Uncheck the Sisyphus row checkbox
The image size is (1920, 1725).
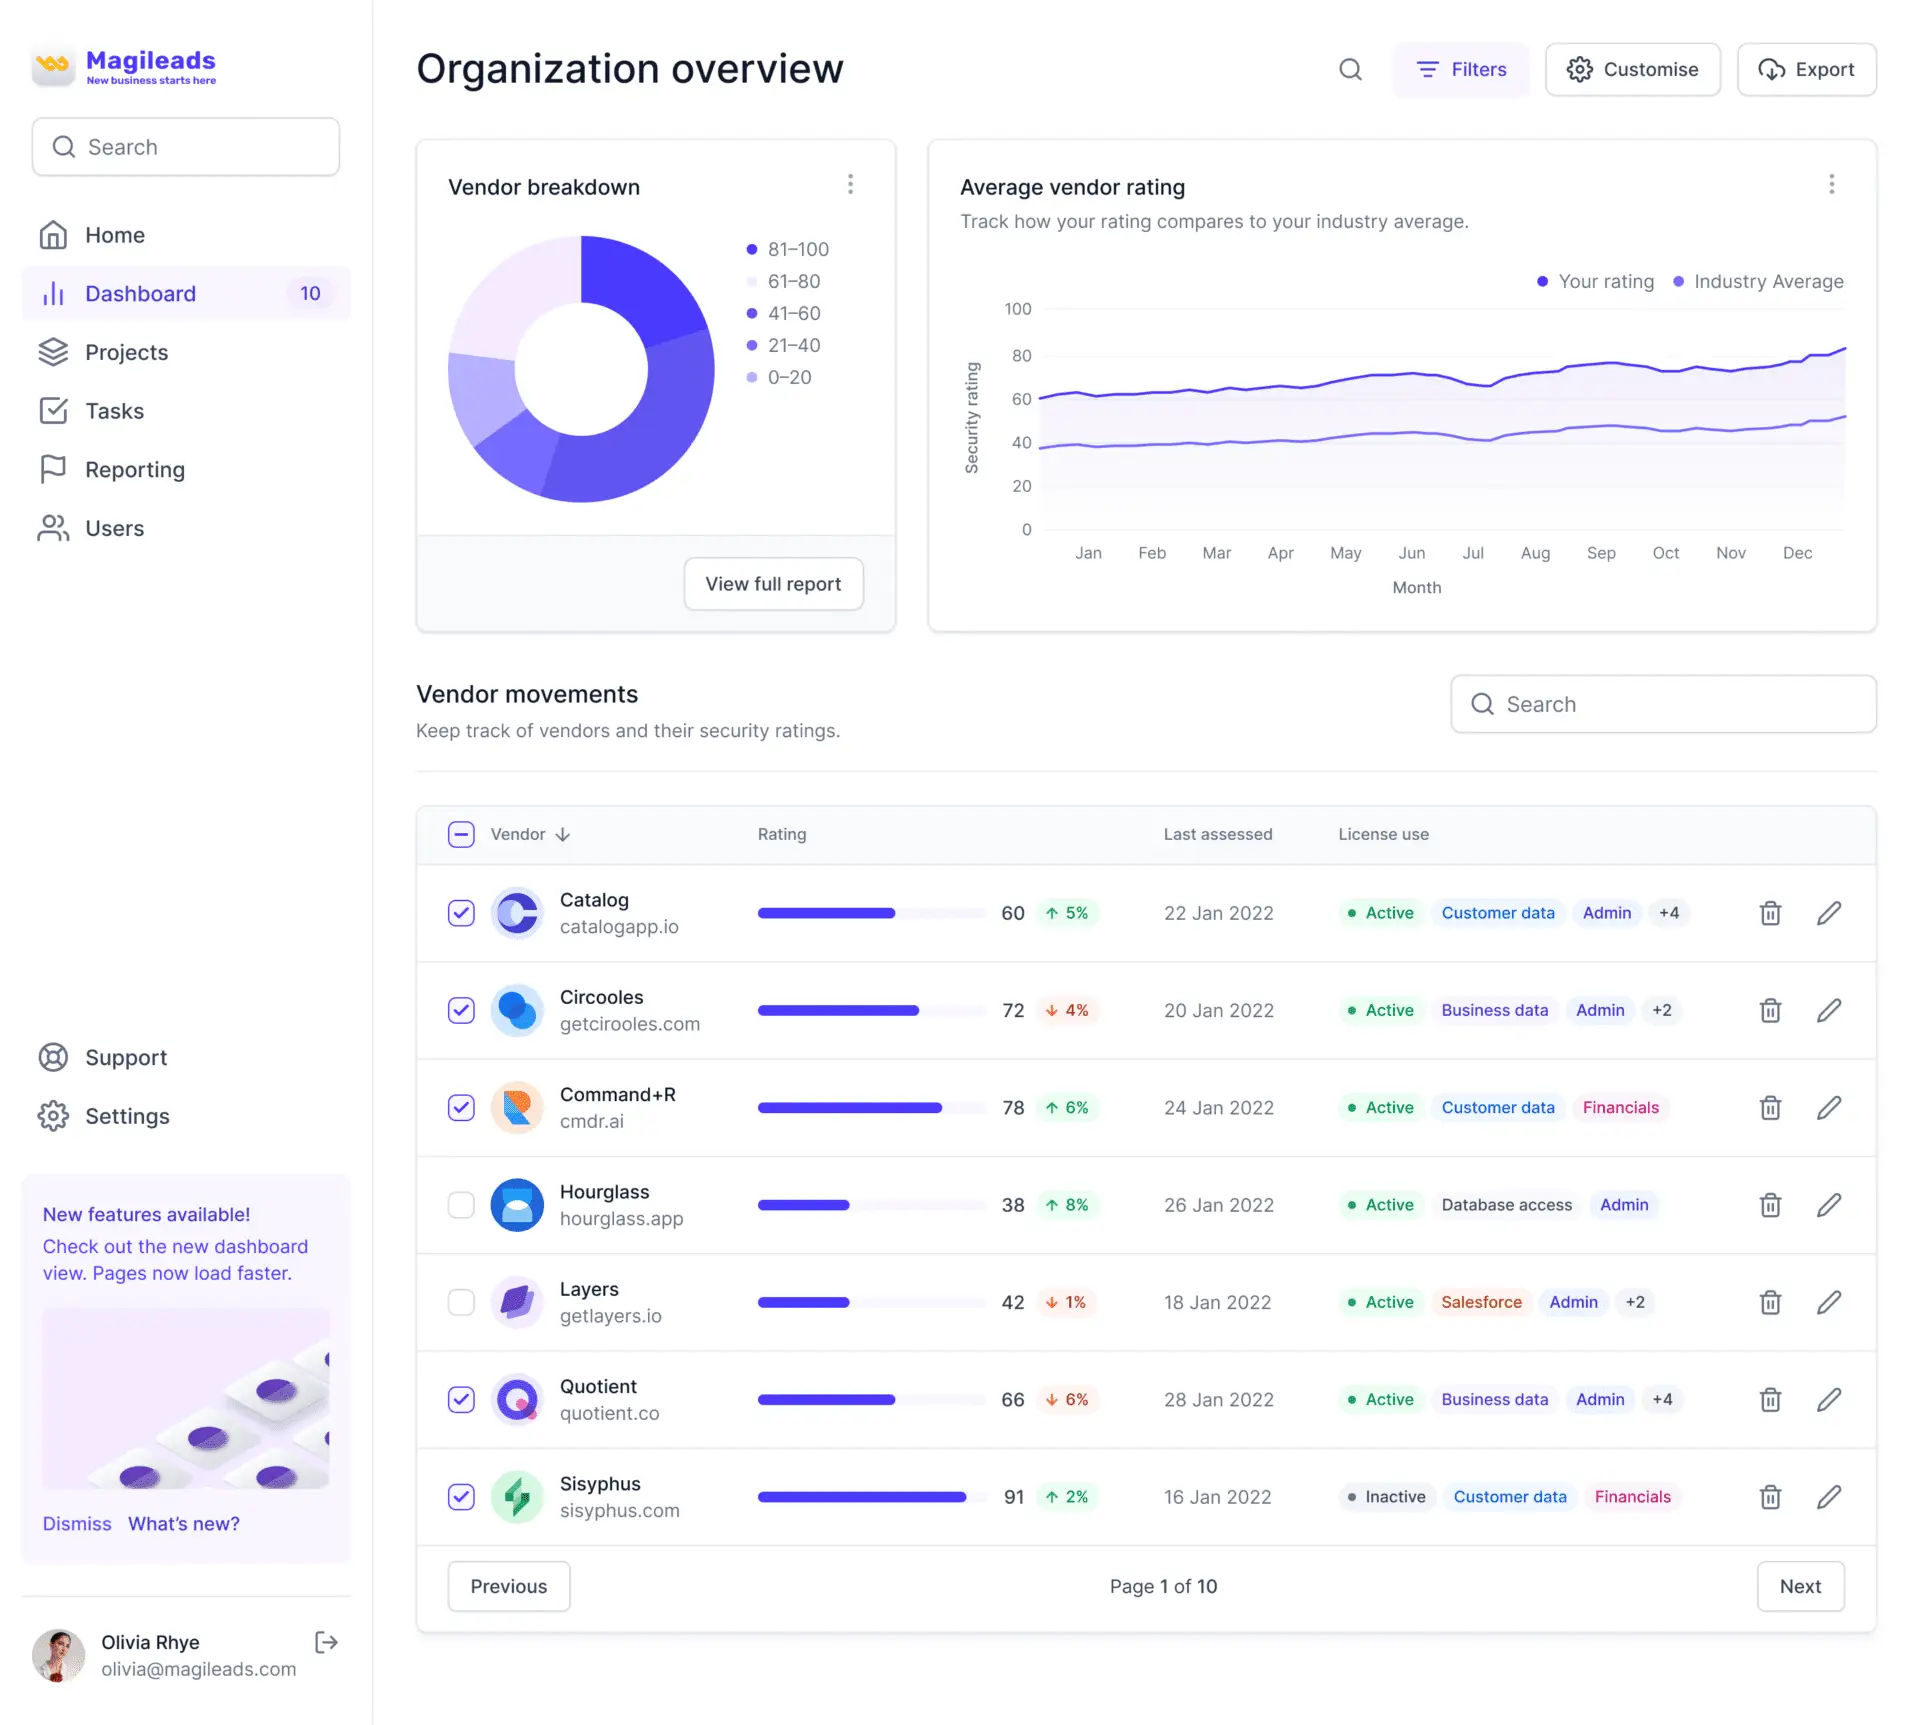tap(461, 1497)
